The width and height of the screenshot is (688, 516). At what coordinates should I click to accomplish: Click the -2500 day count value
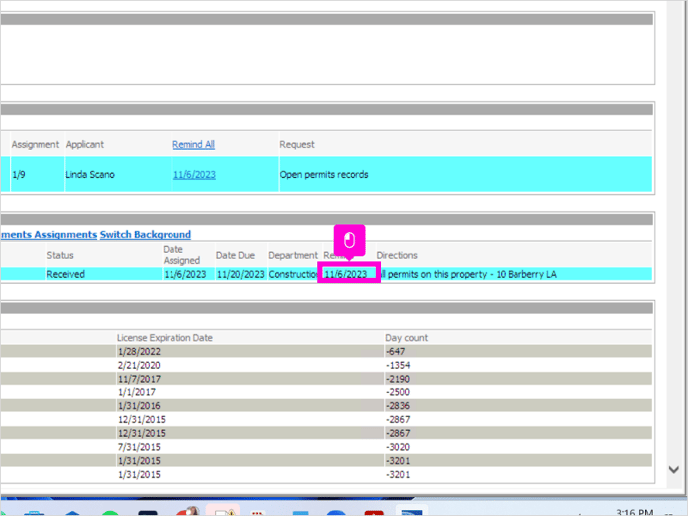398,392
